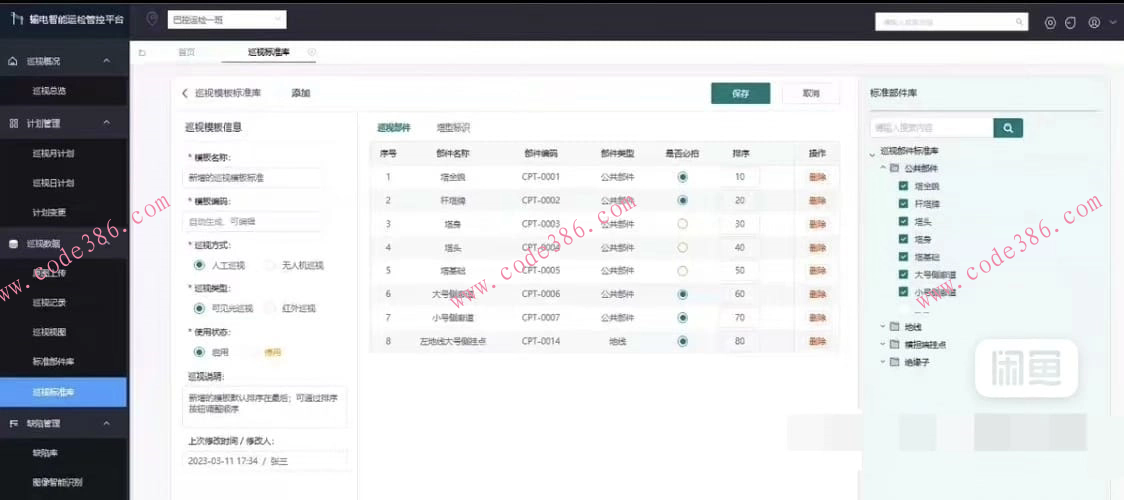Click the message icon beside settings gear
The height and width of the screenshot is (500, 1124).
pyautogui.click(x=1070, y=22)
